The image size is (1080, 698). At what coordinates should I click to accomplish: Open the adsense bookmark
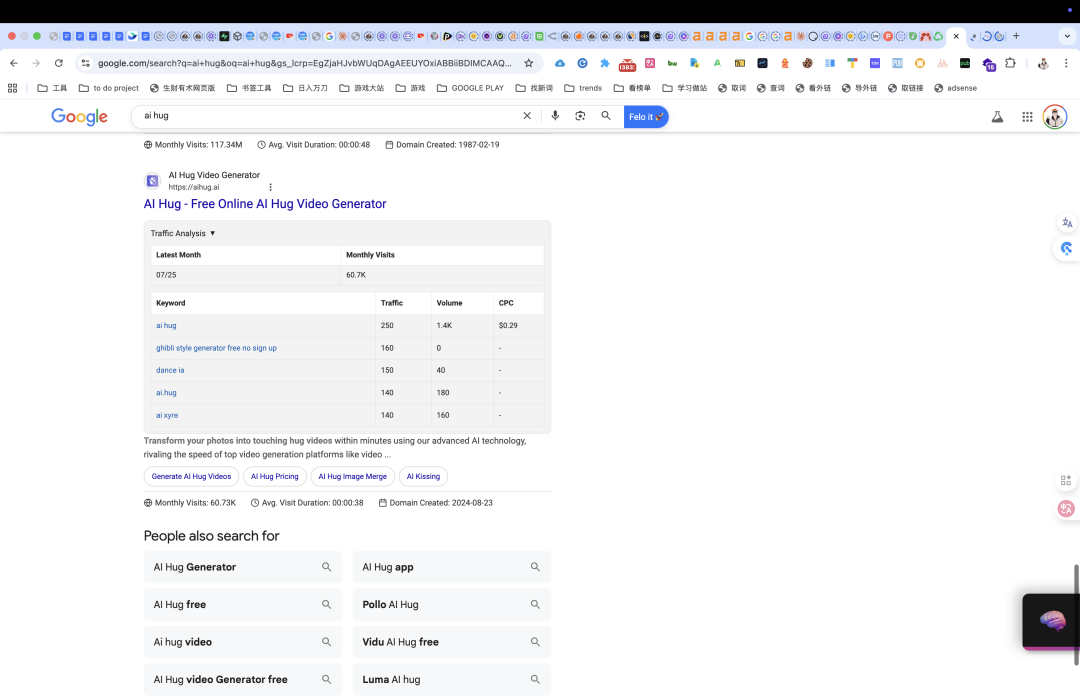(955, 88)
